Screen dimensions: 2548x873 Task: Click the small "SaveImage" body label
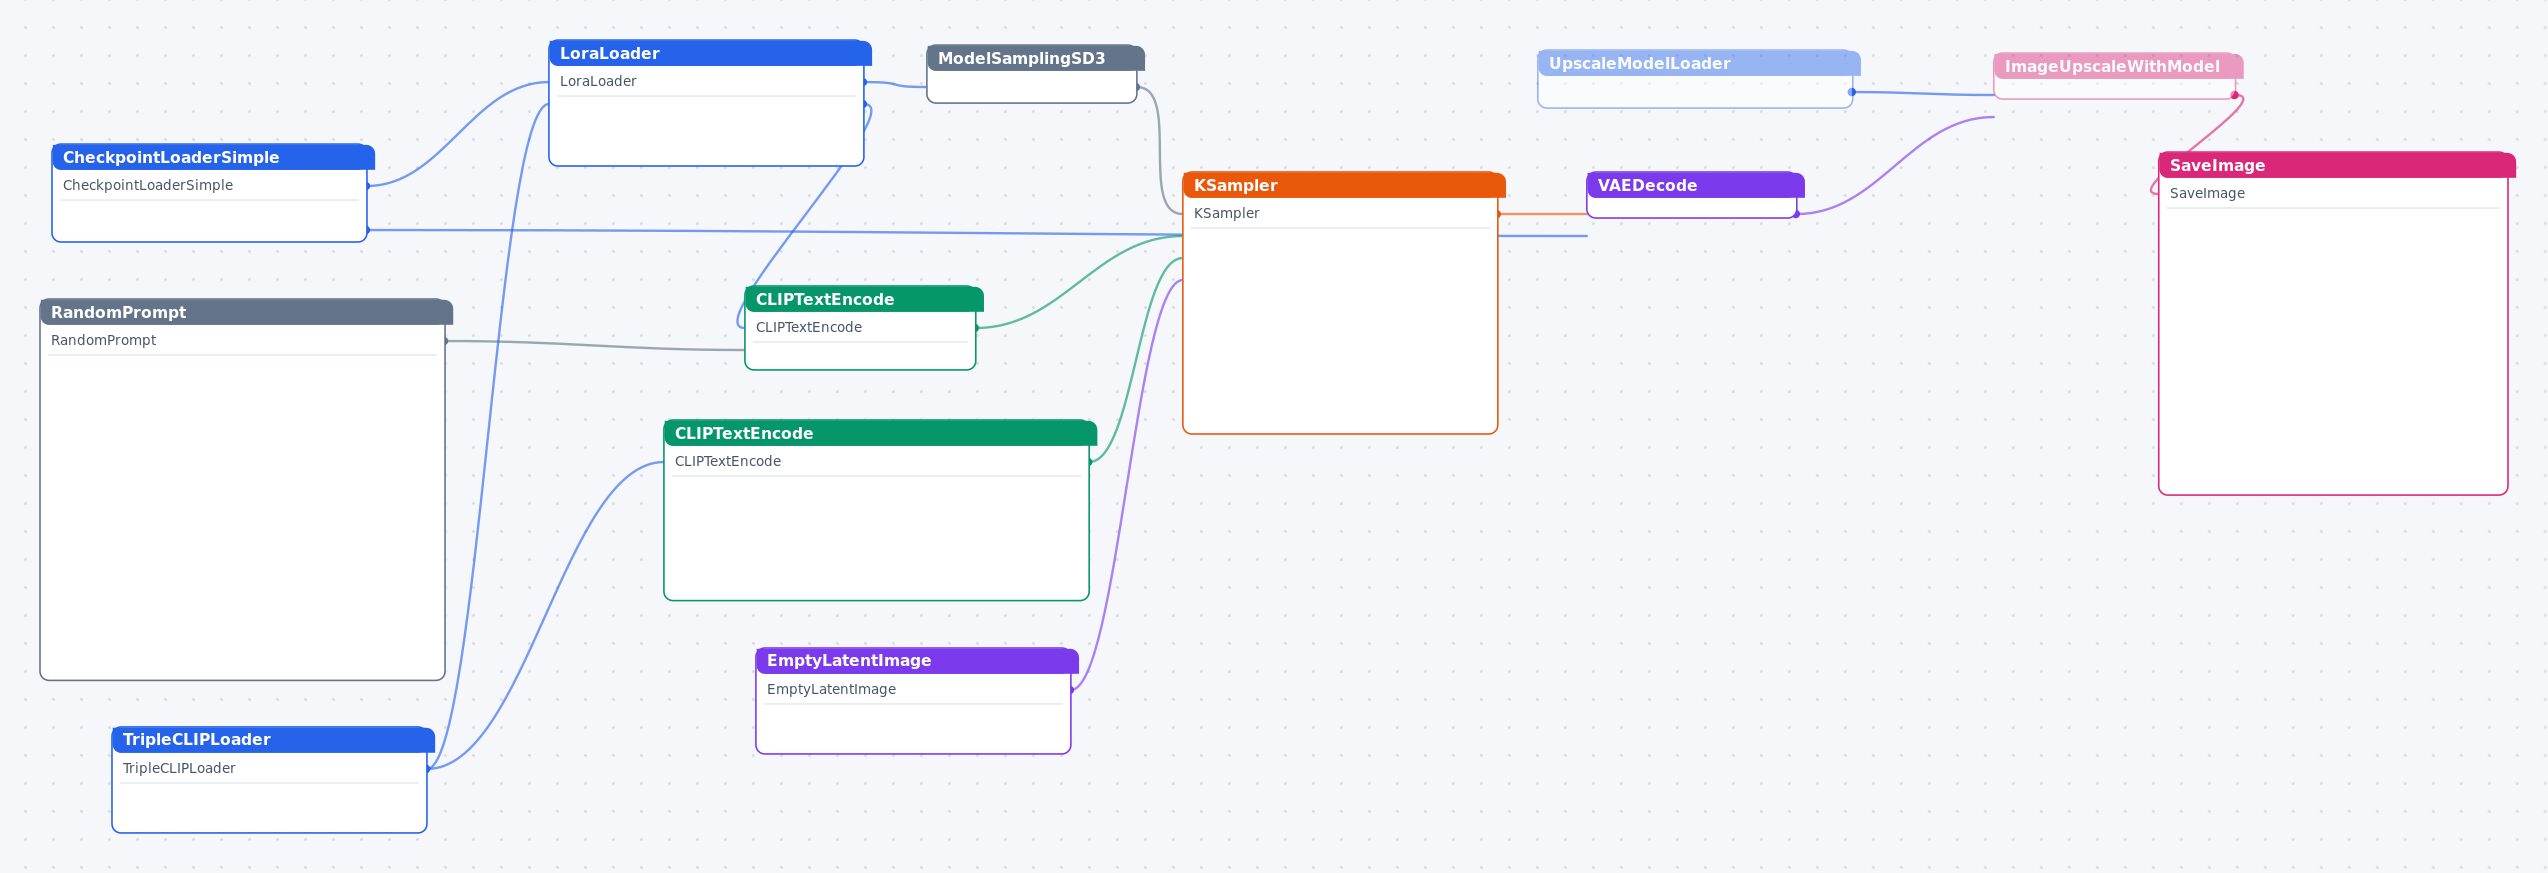(x=2207, y=193)
